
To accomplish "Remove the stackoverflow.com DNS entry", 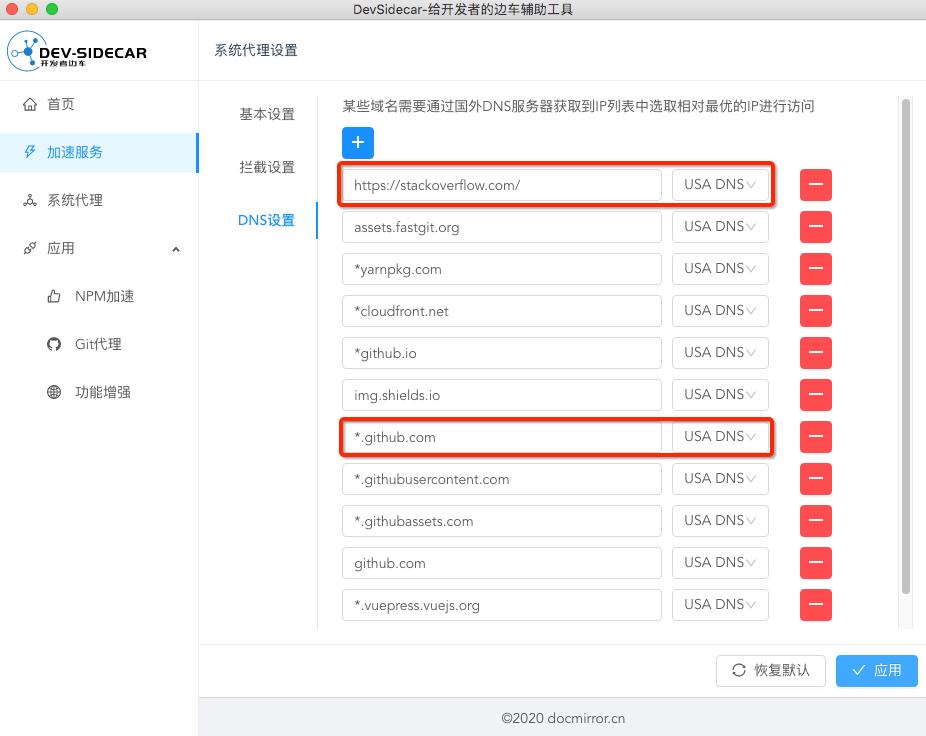I will coord(815,185).
